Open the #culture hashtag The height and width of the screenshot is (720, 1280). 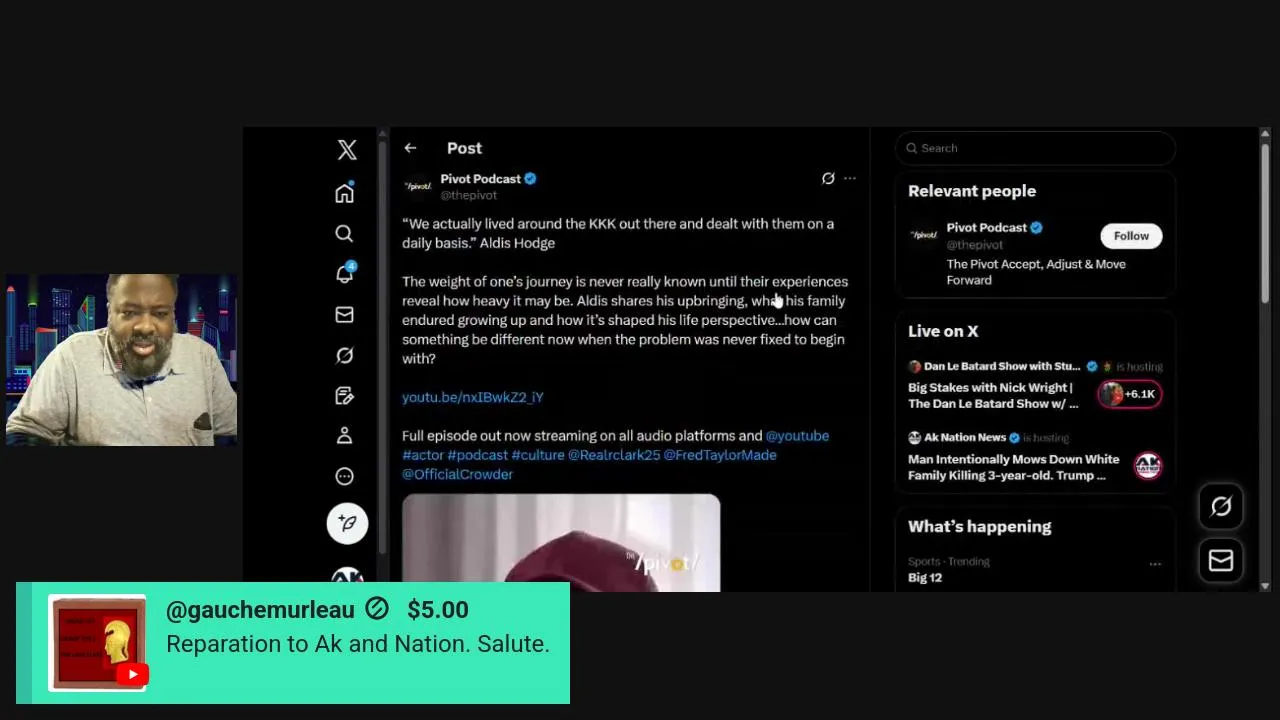[x=538, y=455]
